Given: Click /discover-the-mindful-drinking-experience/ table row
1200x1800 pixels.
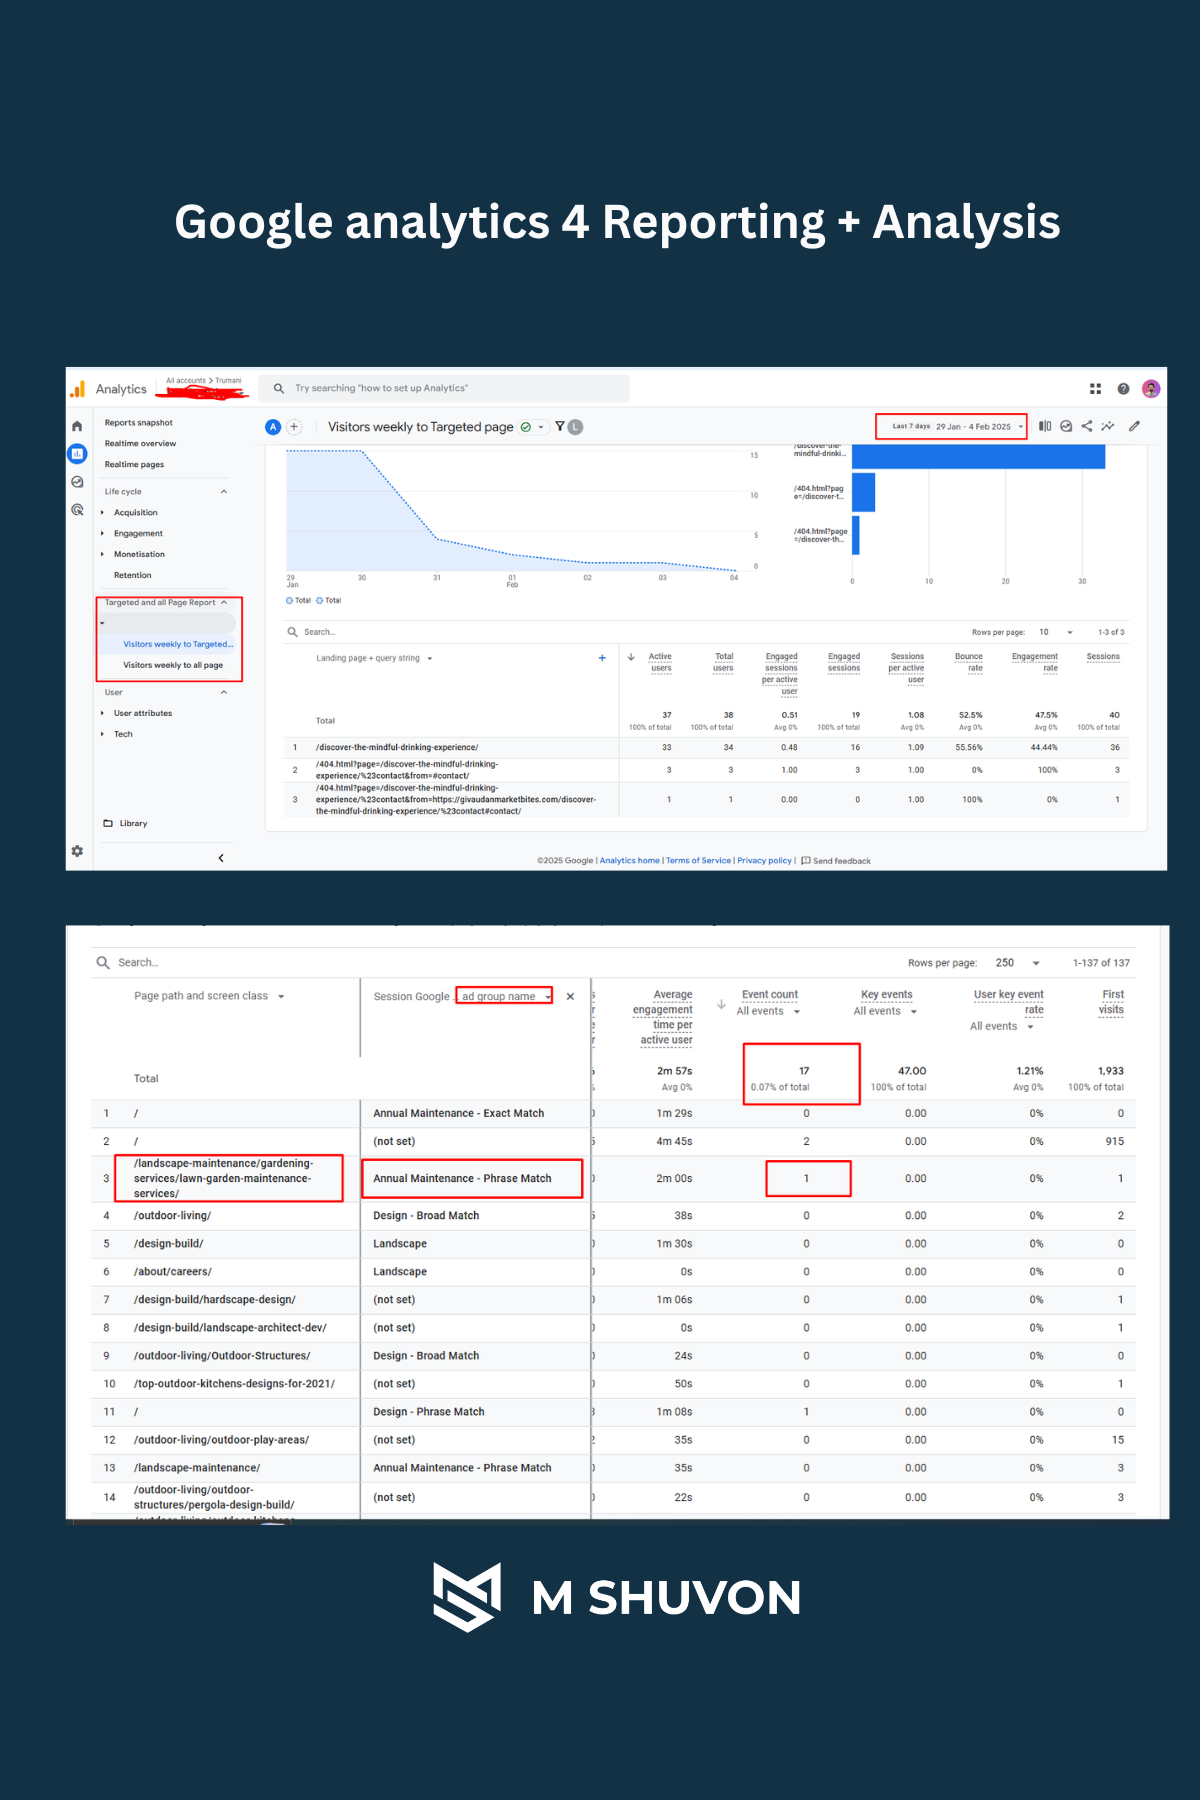Looking at the screenshot, I should click(706, 747).
